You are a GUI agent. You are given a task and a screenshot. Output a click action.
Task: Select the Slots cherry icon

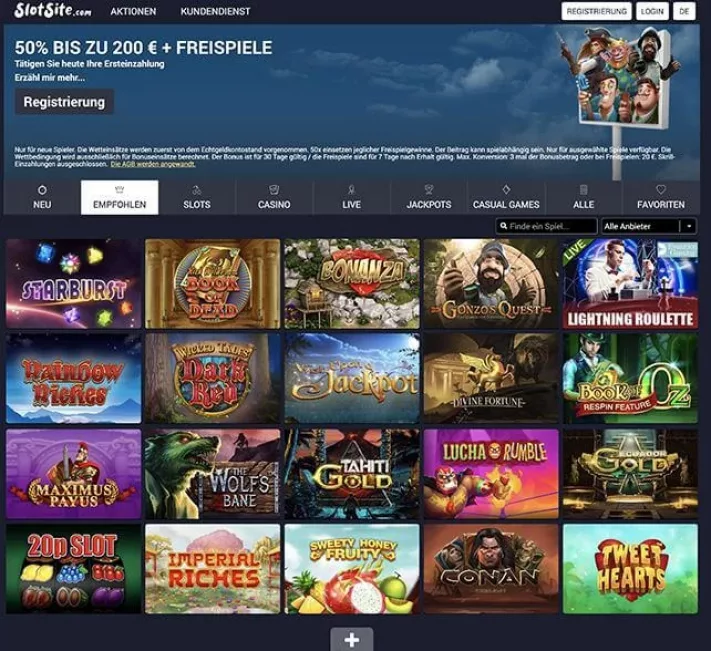tap(197, 190)
